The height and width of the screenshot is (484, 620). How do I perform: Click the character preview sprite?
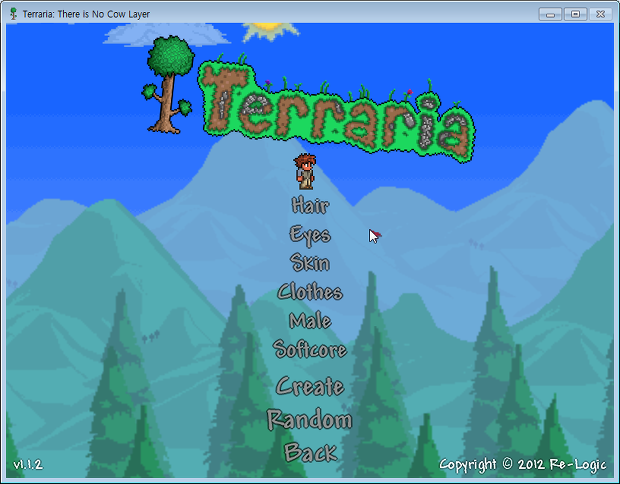tap(305, 172)
